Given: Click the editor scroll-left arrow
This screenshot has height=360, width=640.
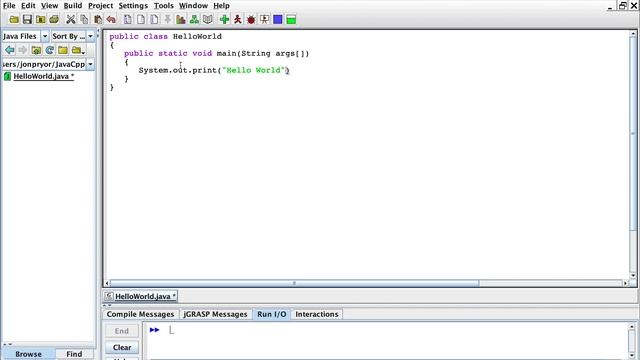Looking at the screenshot, I should [x=107, y=283].
